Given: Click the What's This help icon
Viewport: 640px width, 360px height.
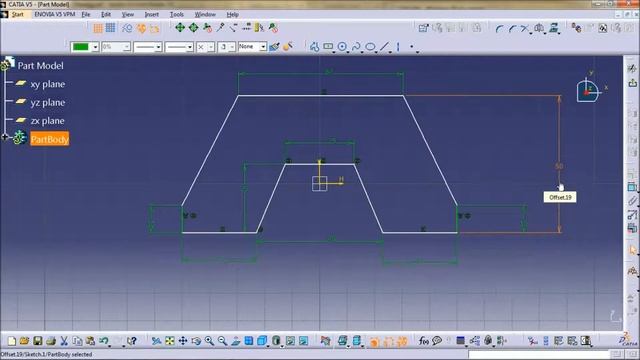Looking at the screenshot, I should [x=131, y=341].
